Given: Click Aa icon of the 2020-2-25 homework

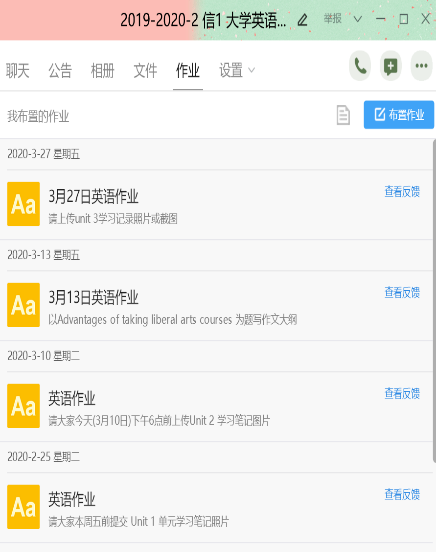Looking at the screenshot, I should pyautogui.click(x=23, y=507).
